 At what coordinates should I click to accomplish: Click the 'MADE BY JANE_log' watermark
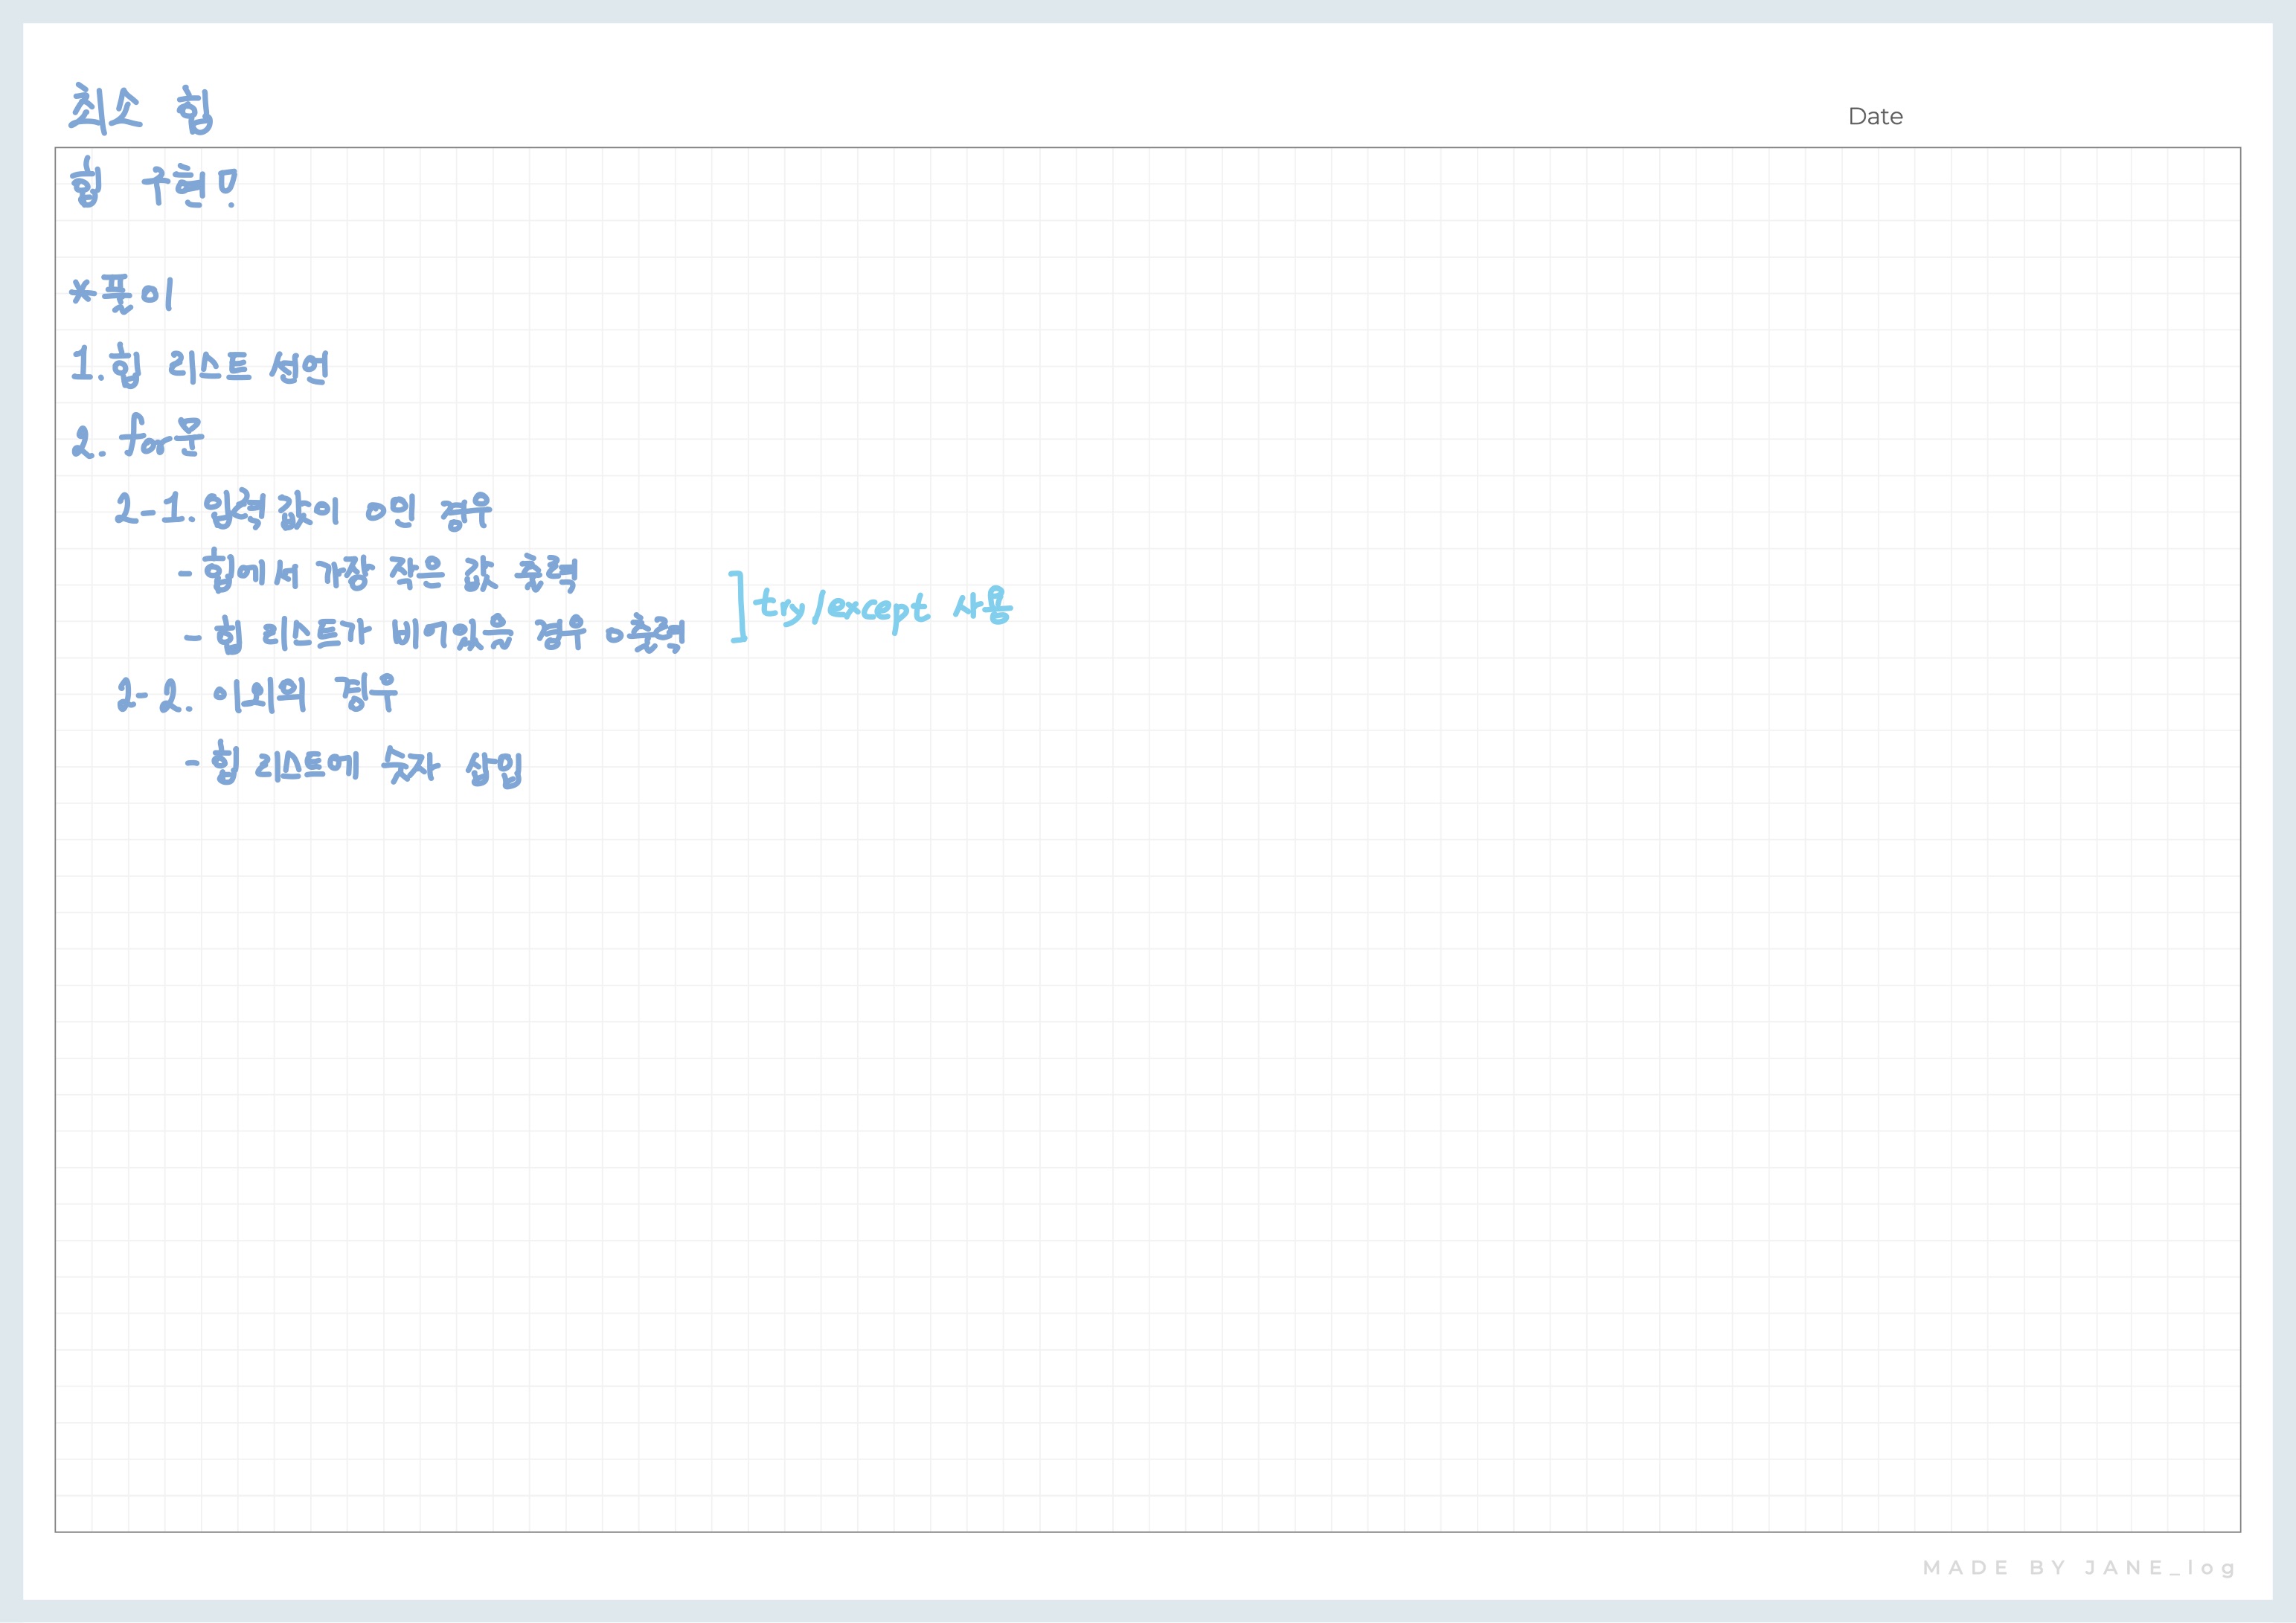click(2078, 1567)
